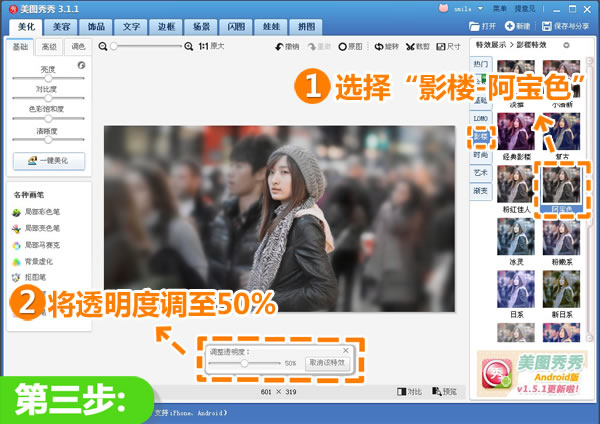This screenshot has width=600, height=424.
Task: Open the 场景 tab
Action: coord(201,27)
